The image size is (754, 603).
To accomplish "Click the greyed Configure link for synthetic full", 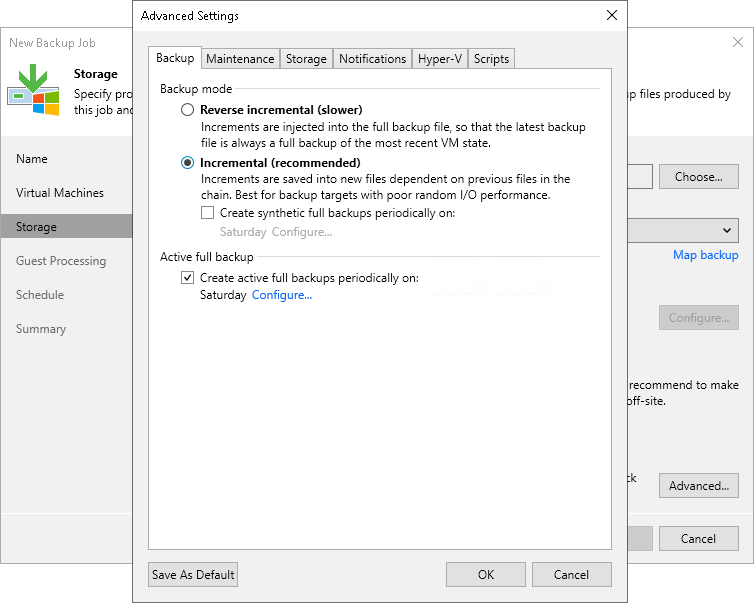I will click(x=302, y=232).
